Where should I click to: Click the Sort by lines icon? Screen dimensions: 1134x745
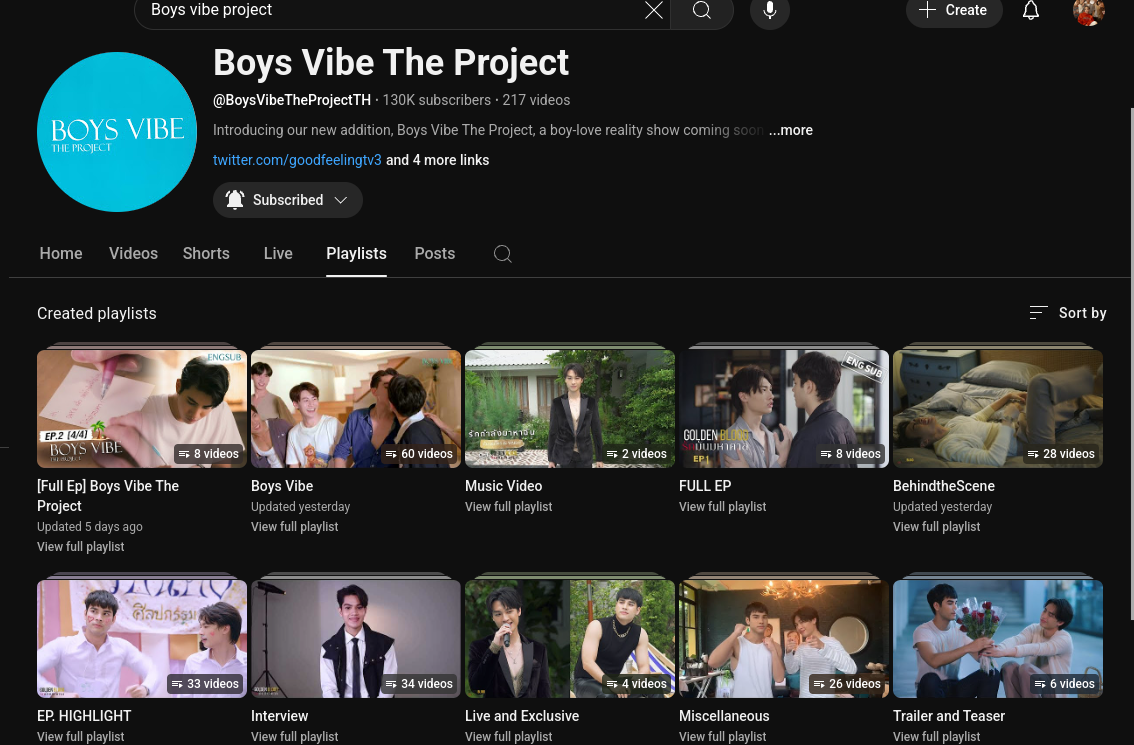pyautogui.click(x=1039, y=312)
